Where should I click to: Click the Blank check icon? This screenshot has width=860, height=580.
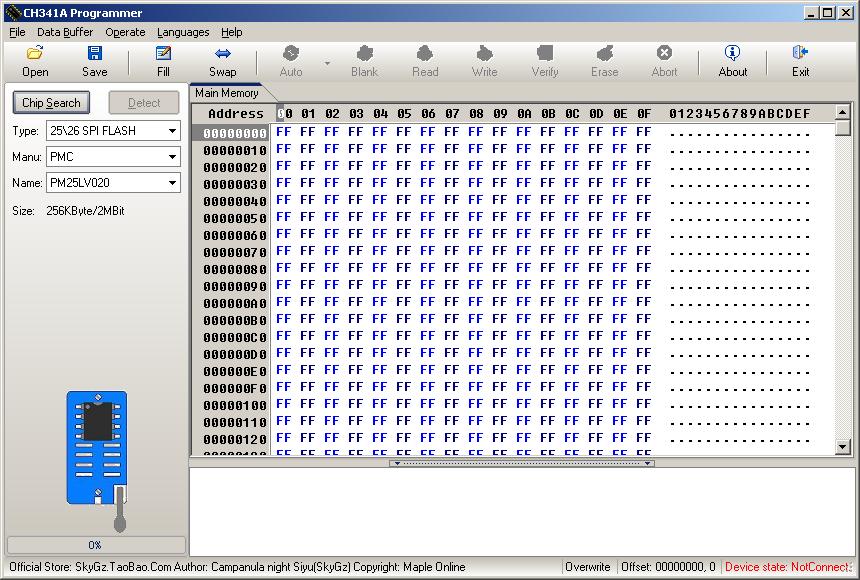364,60
